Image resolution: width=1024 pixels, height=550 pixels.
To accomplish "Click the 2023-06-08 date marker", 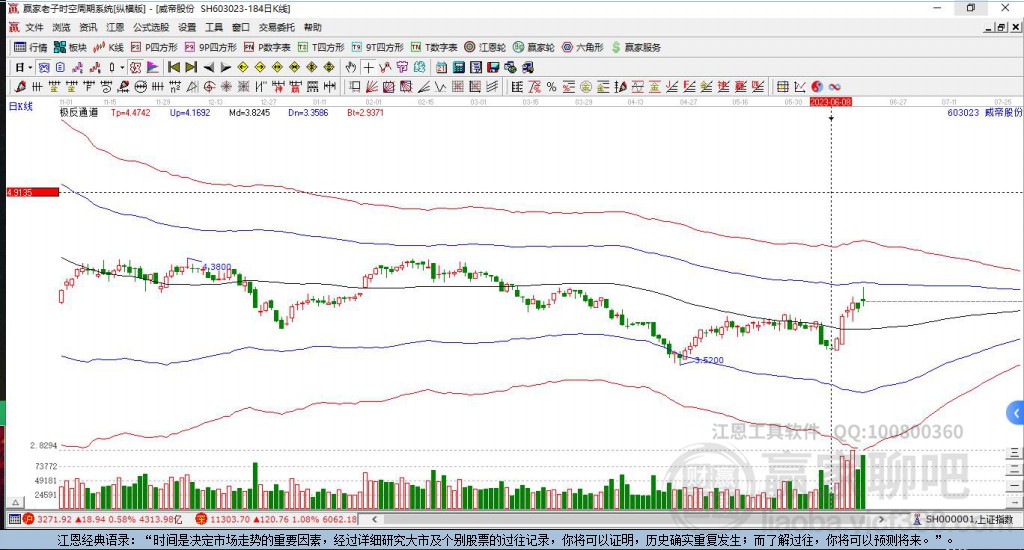I will (x=831, y=102).
